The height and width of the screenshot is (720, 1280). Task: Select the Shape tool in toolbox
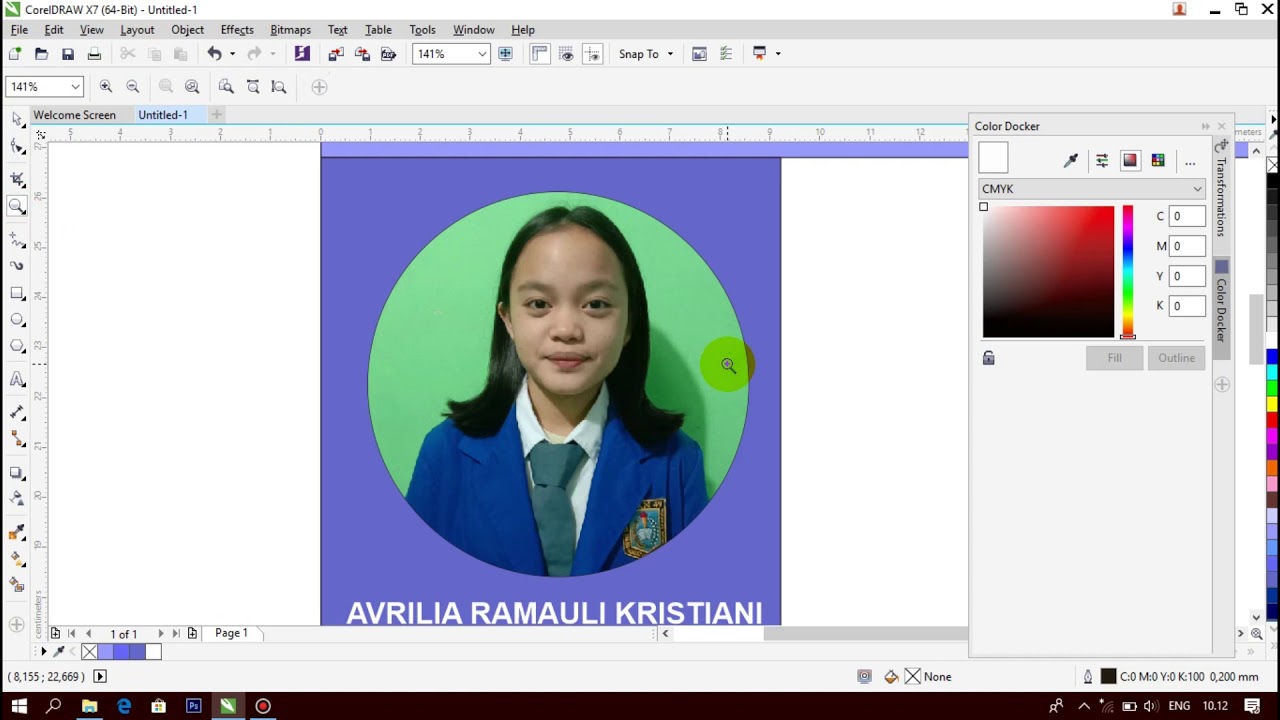coord(17,147)
